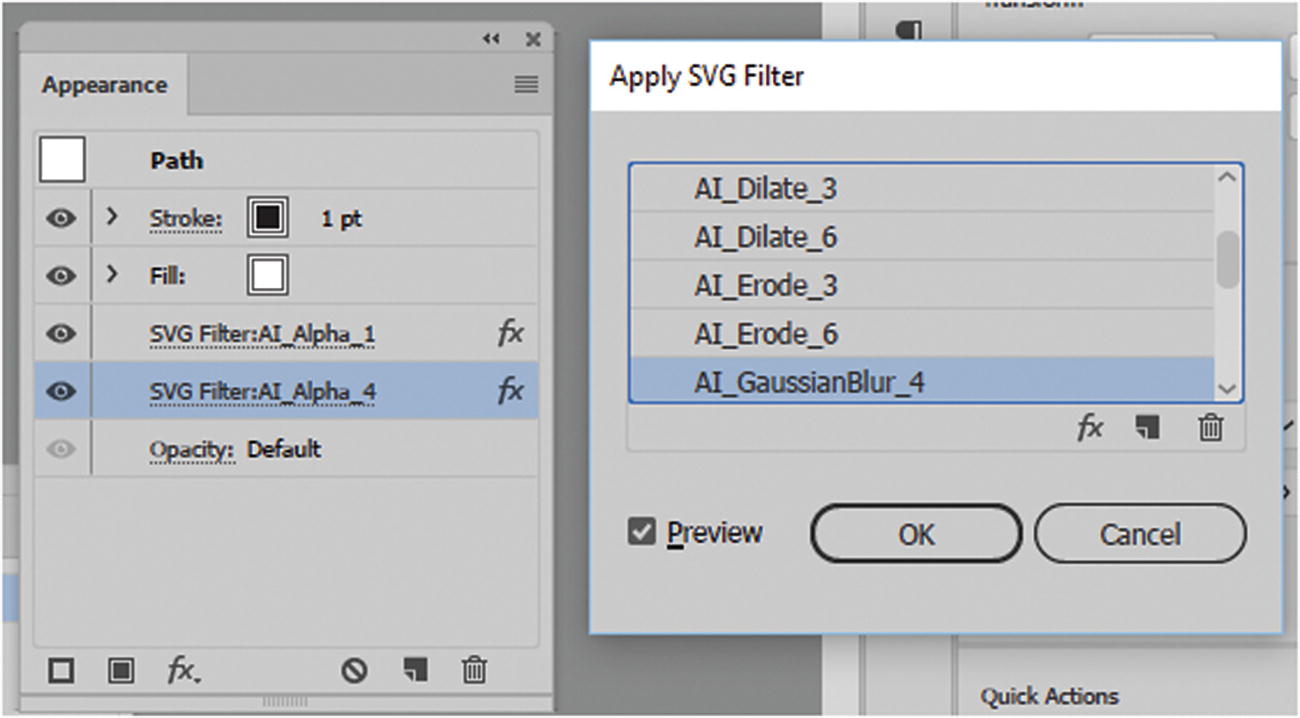This screenshot has height=718, width=1300.
Task: Click the OK button
Action: (x=915, y=534)
